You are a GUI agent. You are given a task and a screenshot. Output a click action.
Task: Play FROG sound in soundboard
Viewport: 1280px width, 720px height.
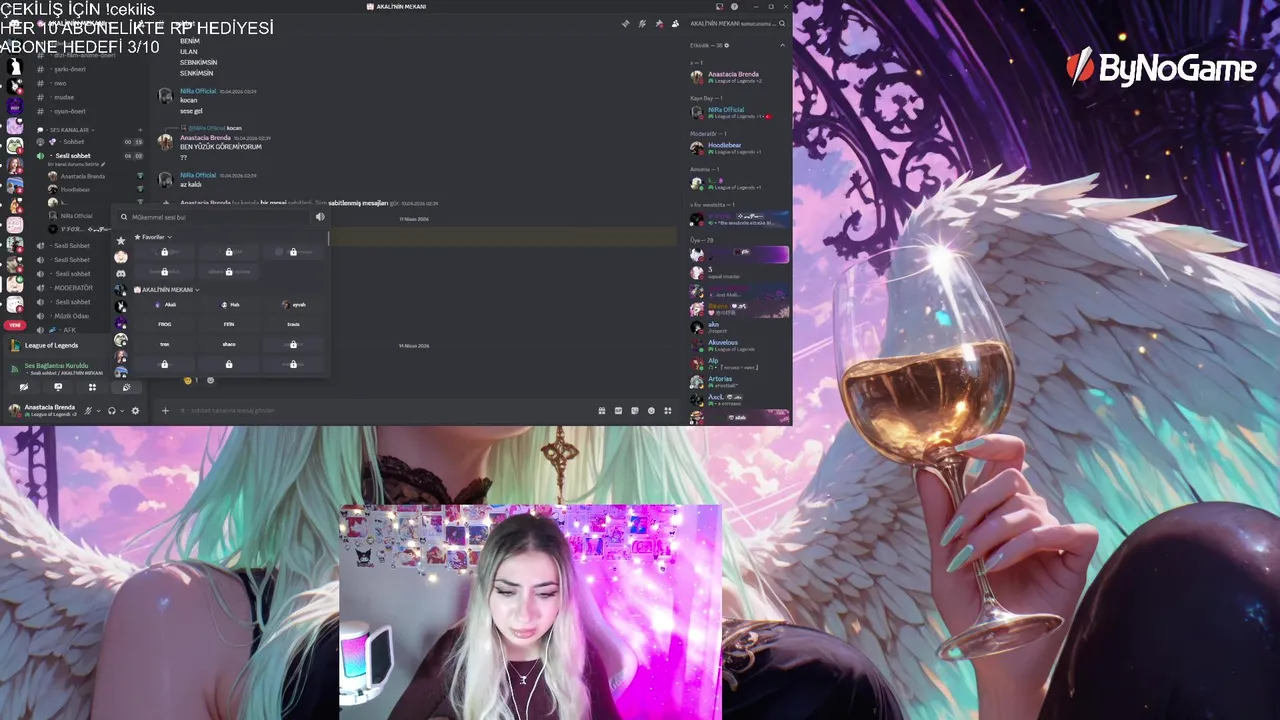pyautogui.click(x=165, y=324)
